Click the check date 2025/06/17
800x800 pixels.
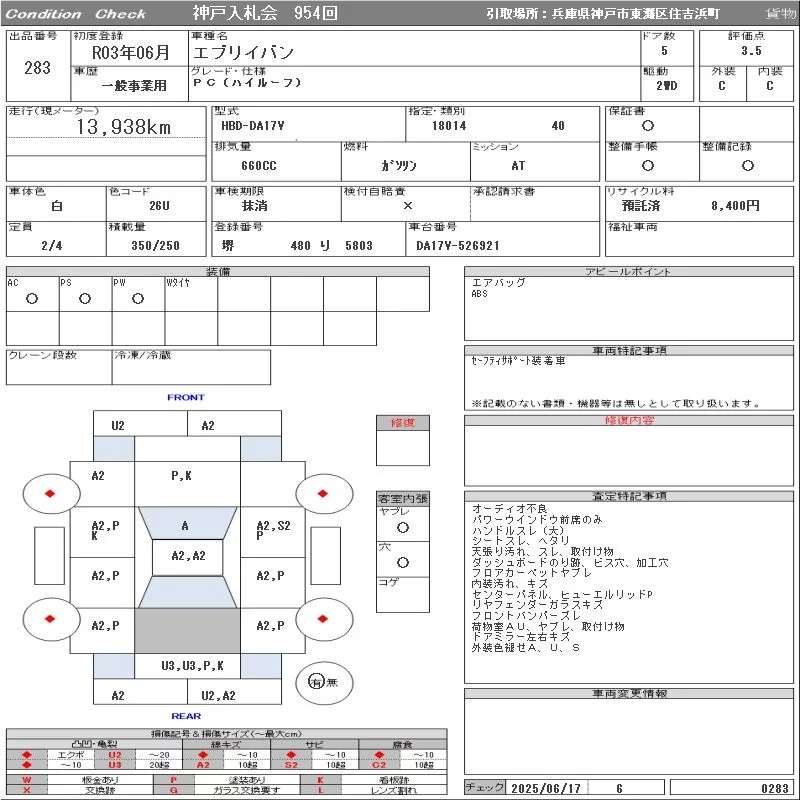point(545,788)
